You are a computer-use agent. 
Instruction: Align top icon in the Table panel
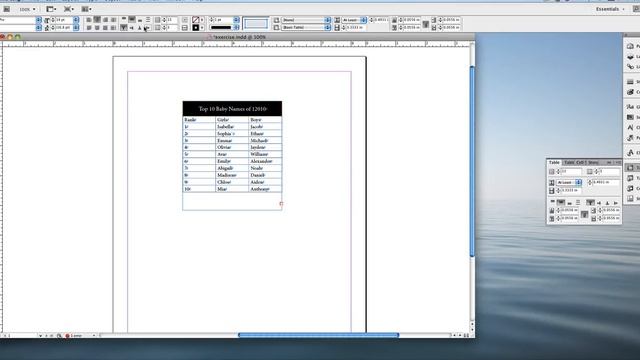(553, 202)
